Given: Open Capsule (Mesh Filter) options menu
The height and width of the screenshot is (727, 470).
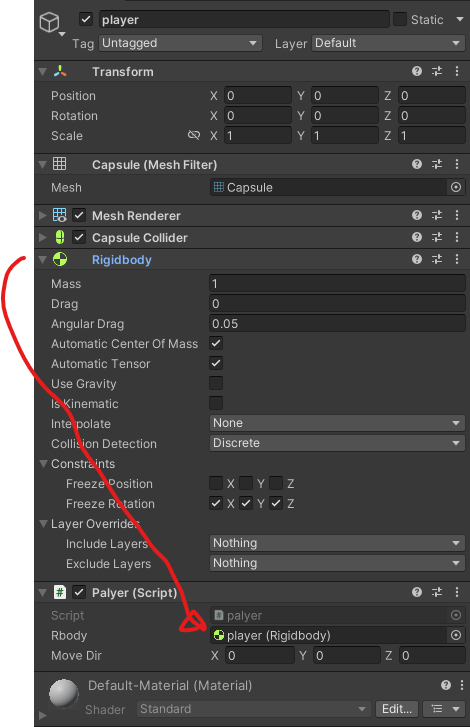Looking at the screenshot, I should point(457,164).
